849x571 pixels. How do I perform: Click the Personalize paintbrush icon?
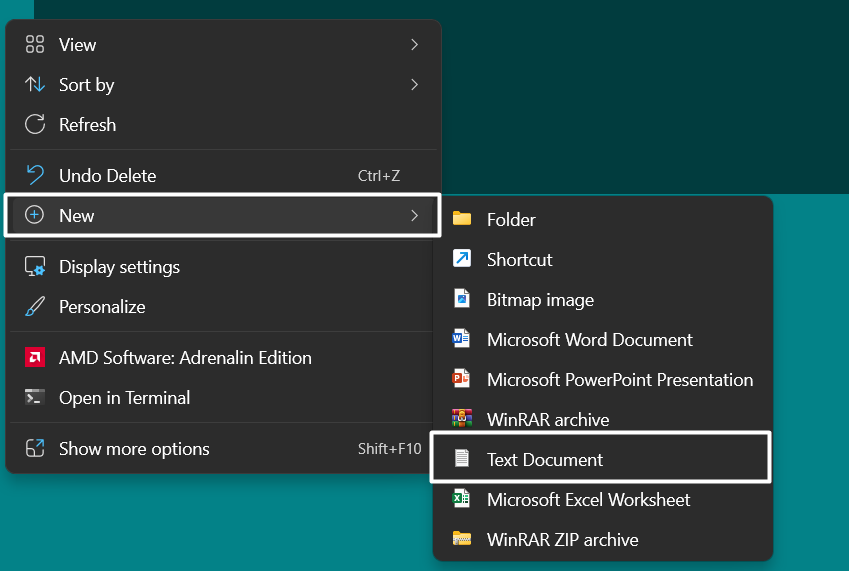coord(35,307)
